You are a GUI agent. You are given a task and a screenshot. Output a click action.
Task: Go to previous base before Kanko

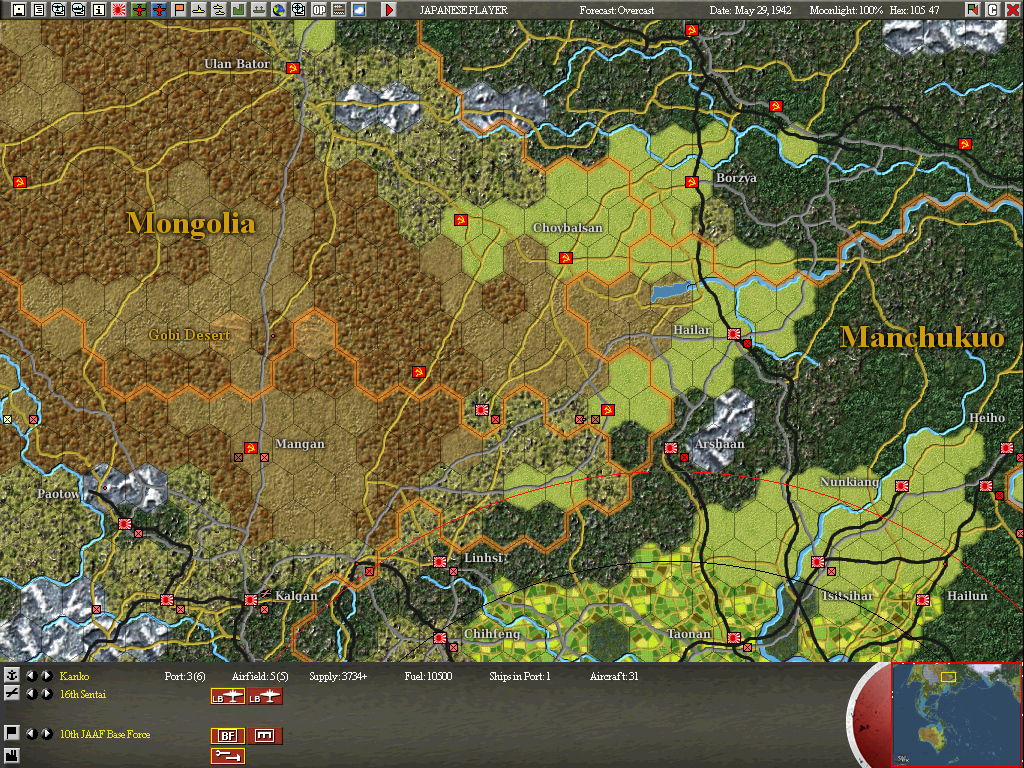[31, 676]
